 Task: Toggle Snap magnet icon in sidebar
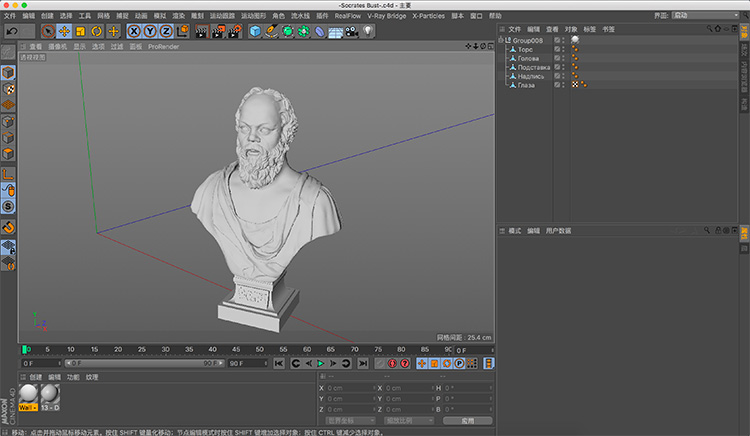point(8,227)
